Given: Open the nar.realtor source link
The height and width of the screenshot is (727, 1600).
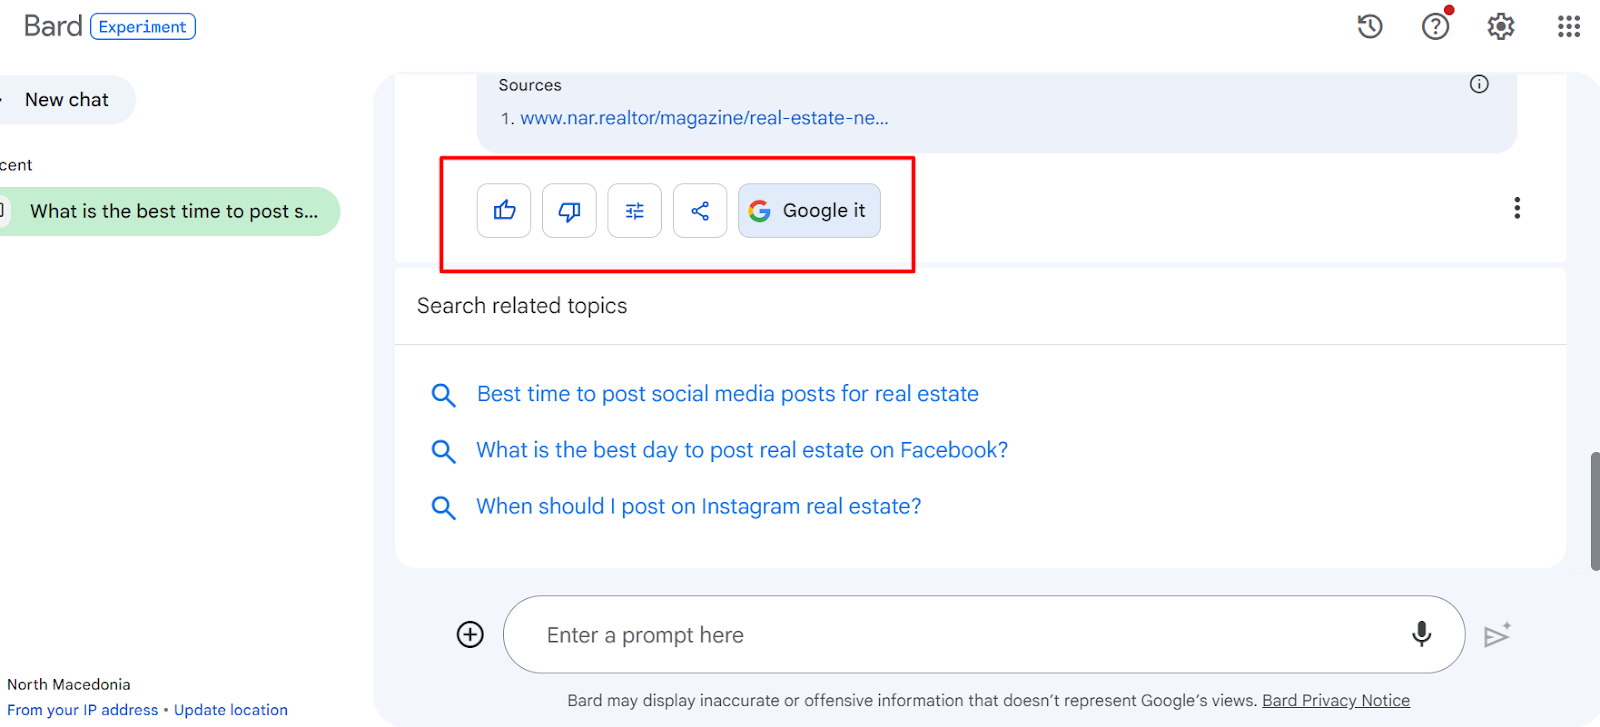Looking at the screenshot, I should (704, 118).
